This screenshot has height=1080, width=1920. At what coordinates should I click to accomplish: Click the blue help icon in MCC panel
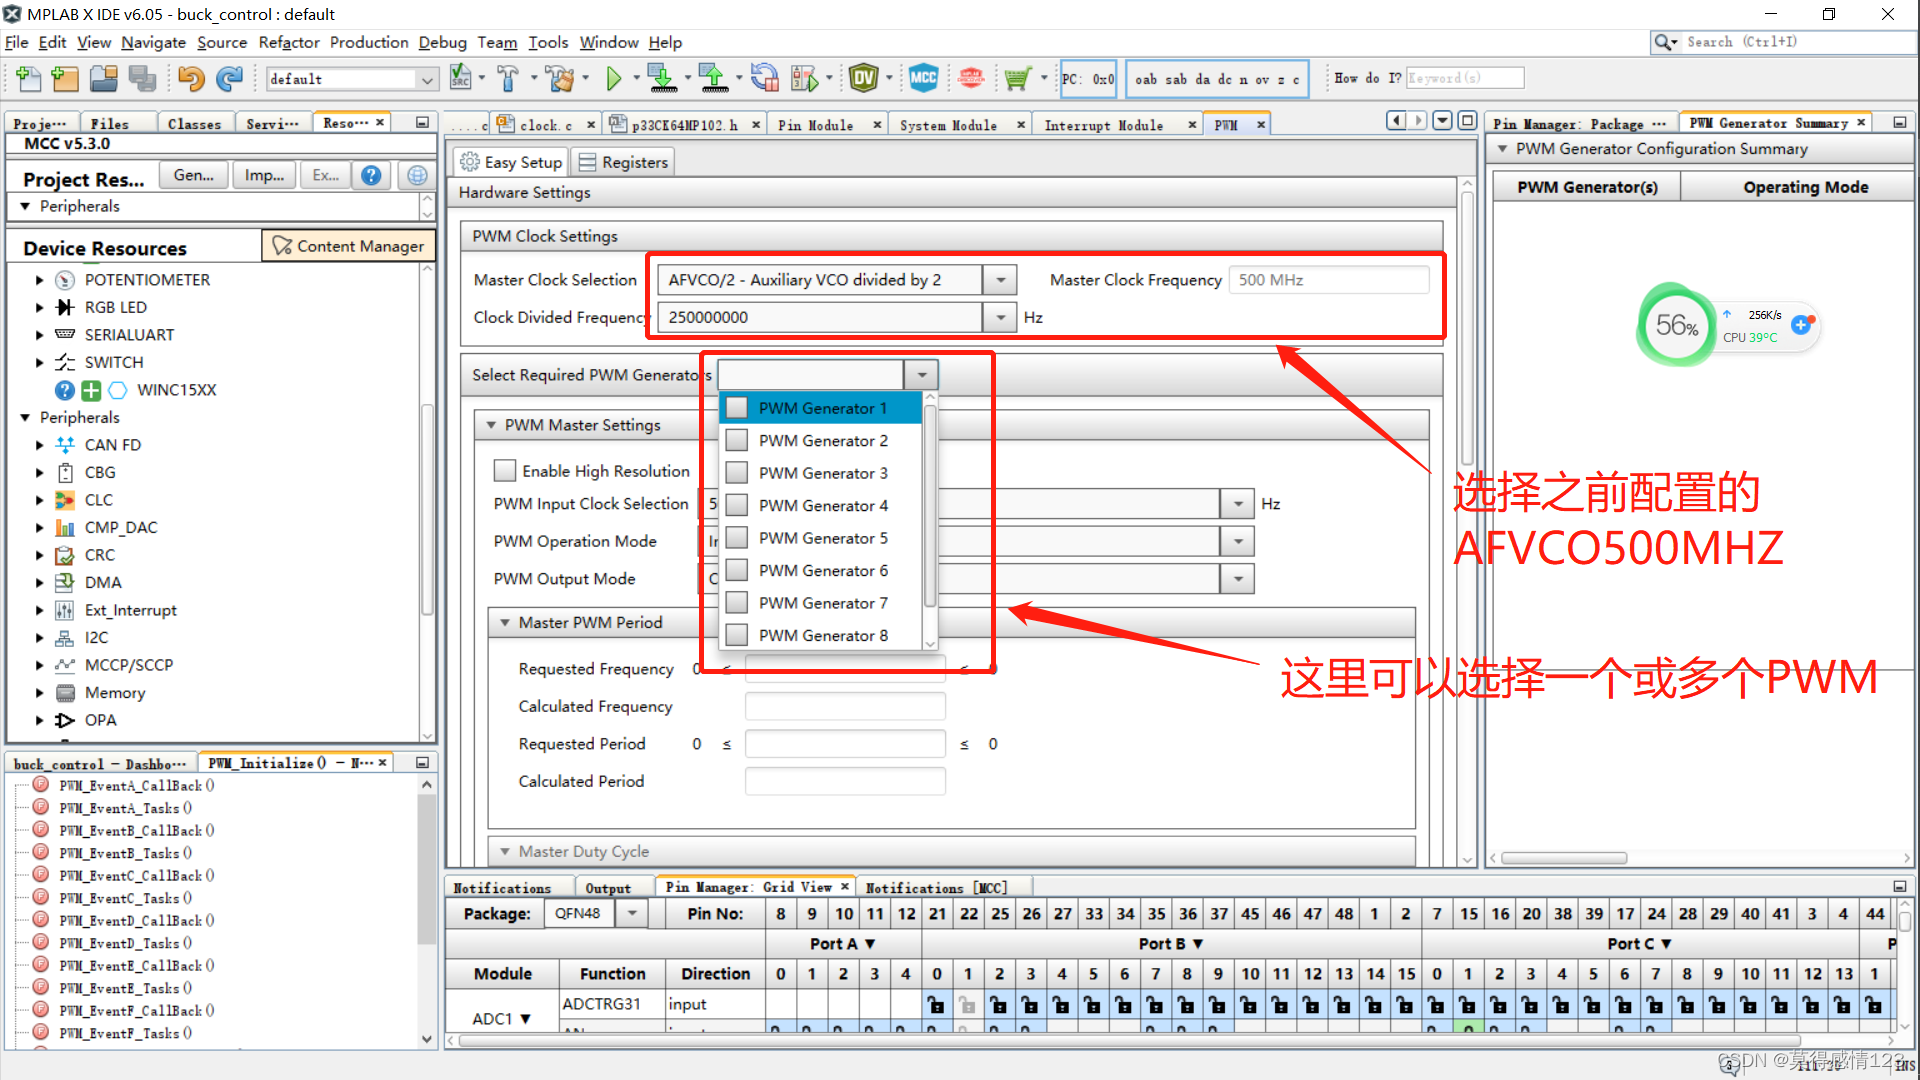(371, 175)
